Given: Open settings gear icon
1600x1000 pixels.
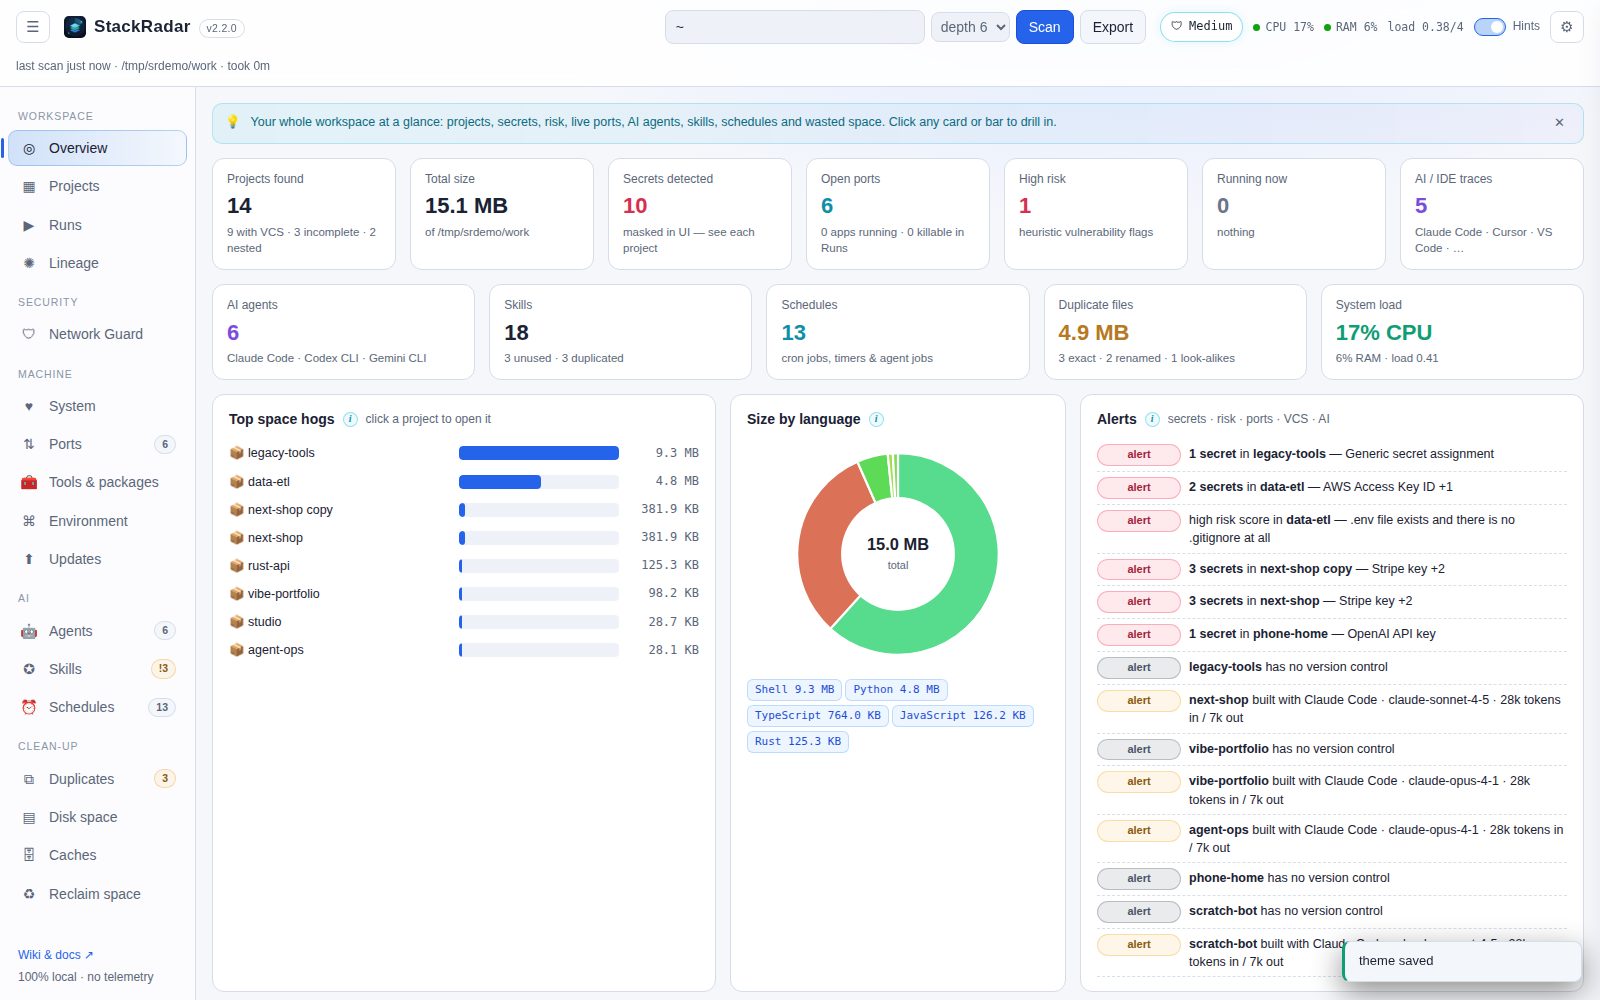Looking at the screenshot, I should 1566,27.
